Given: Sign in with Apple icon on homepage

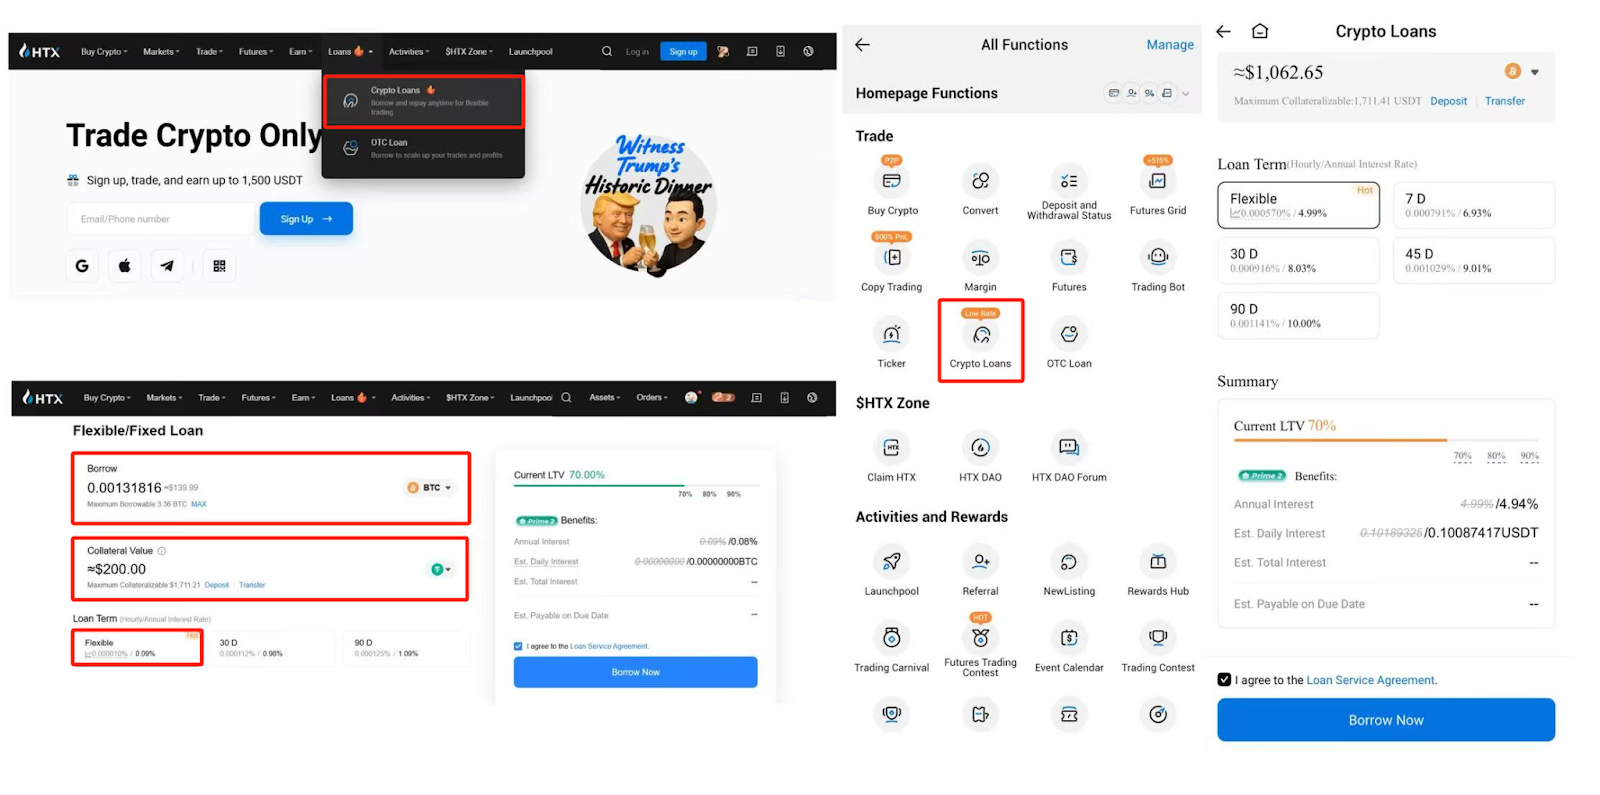Looking at the screenshot, I should tap(125, 266).
